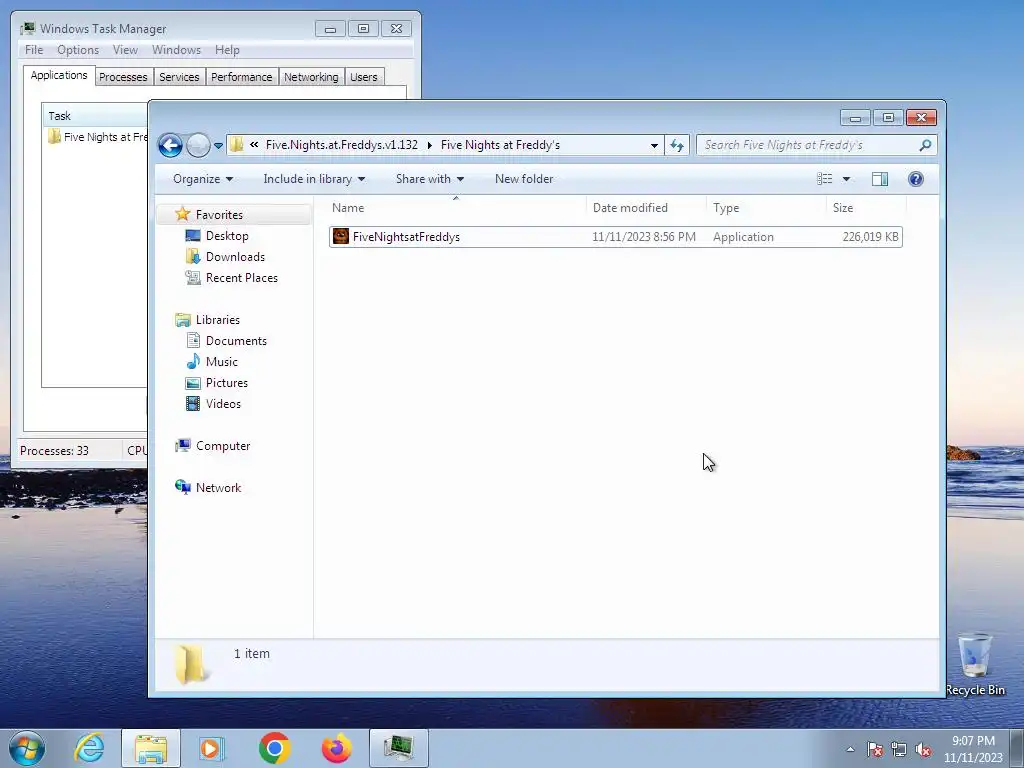Open the Videos library
This screenshot has height=768, width=1024.
223,404
